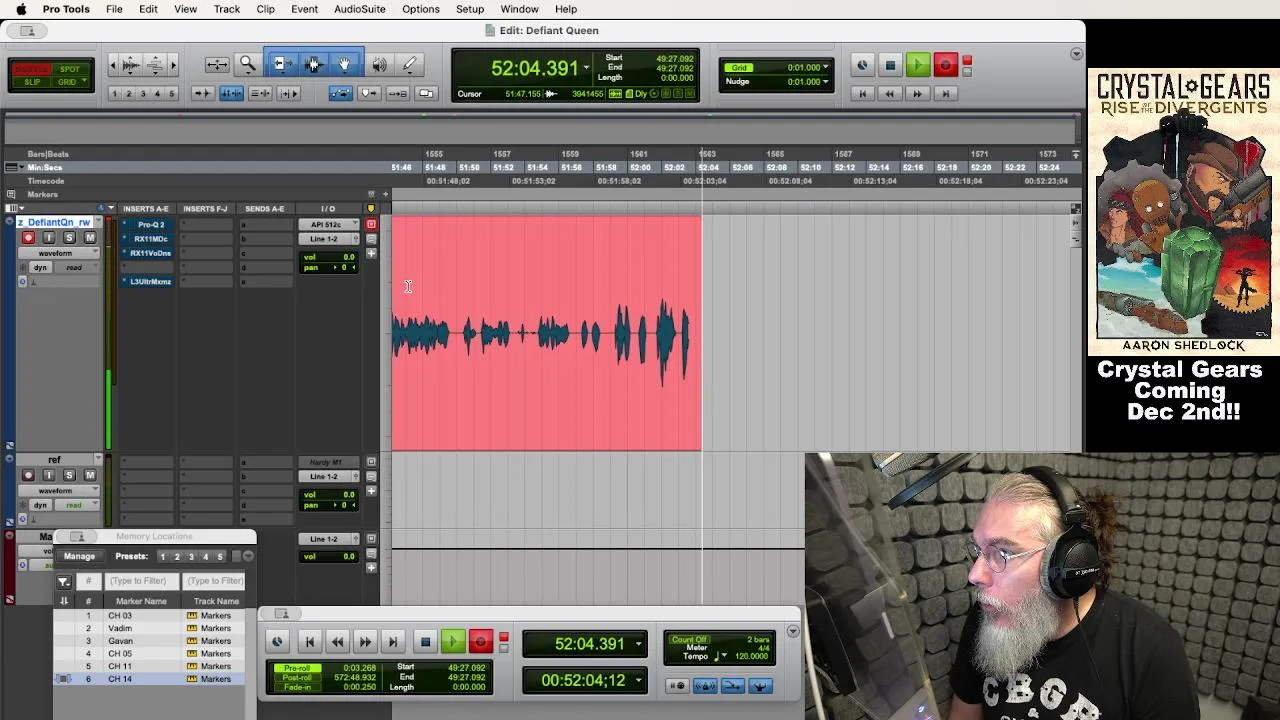Viewport: 1280px width, 720px height.
Task: Solo the z_DefiantQn_rw track
Action: [x=69, y=238]
